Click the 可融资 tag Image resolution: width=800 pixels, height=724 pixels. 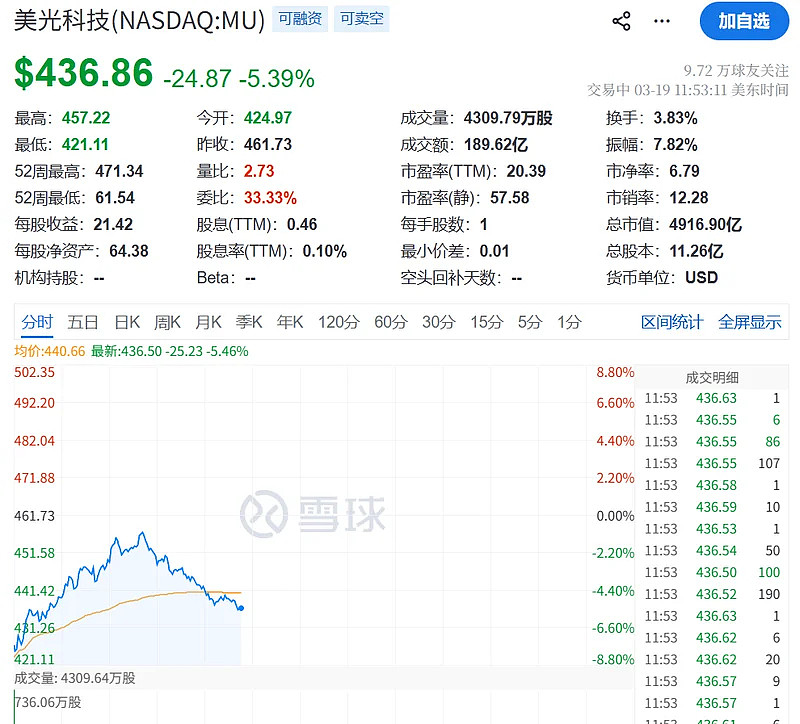point(300,19)
